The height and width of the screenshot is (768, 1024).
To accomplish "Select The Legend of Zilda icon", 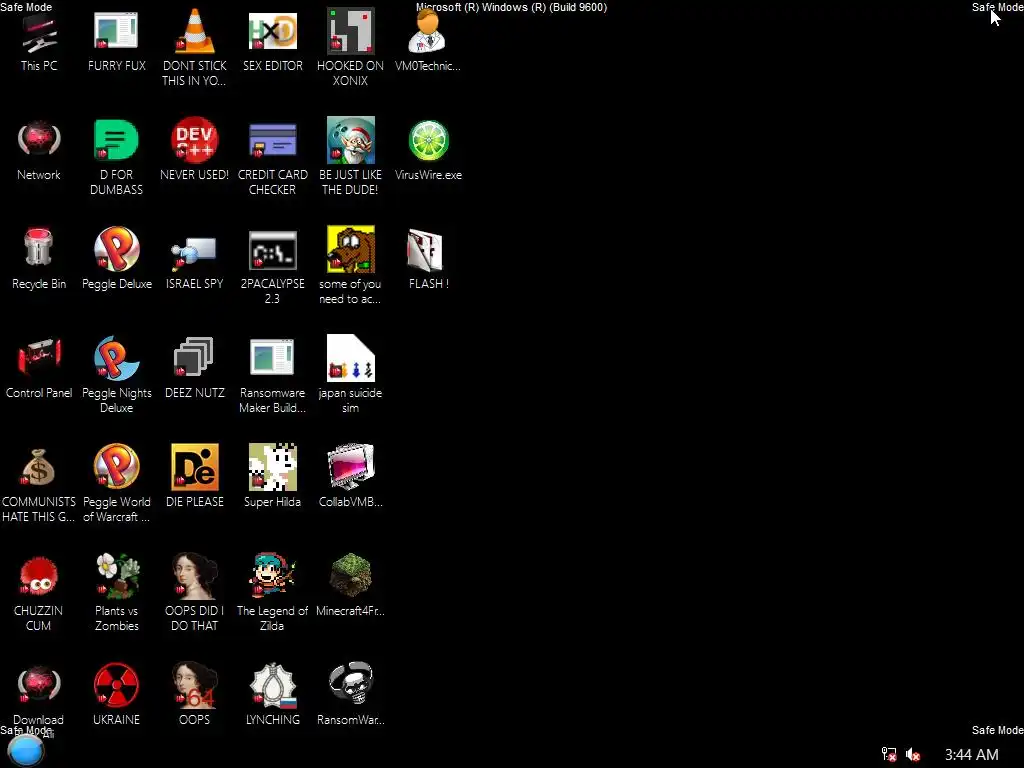I will [x=272, y=575].
